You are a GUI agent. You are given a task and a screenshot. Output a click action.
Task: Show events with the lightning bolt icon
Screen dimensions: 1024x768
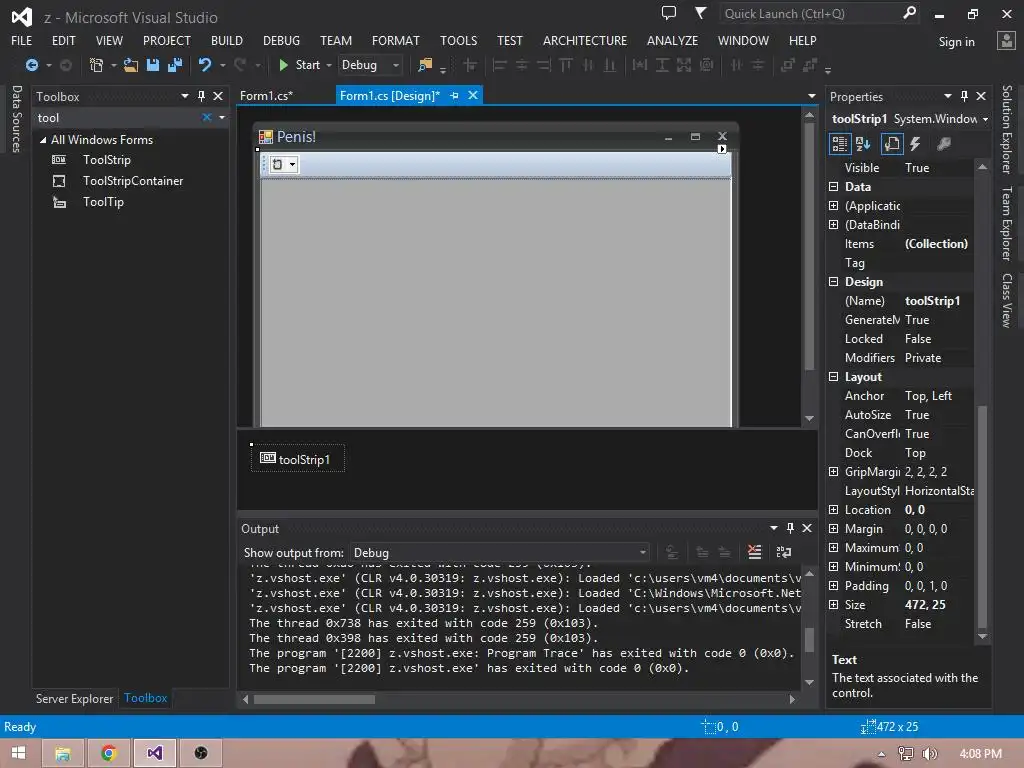click(x=916, y=144)
